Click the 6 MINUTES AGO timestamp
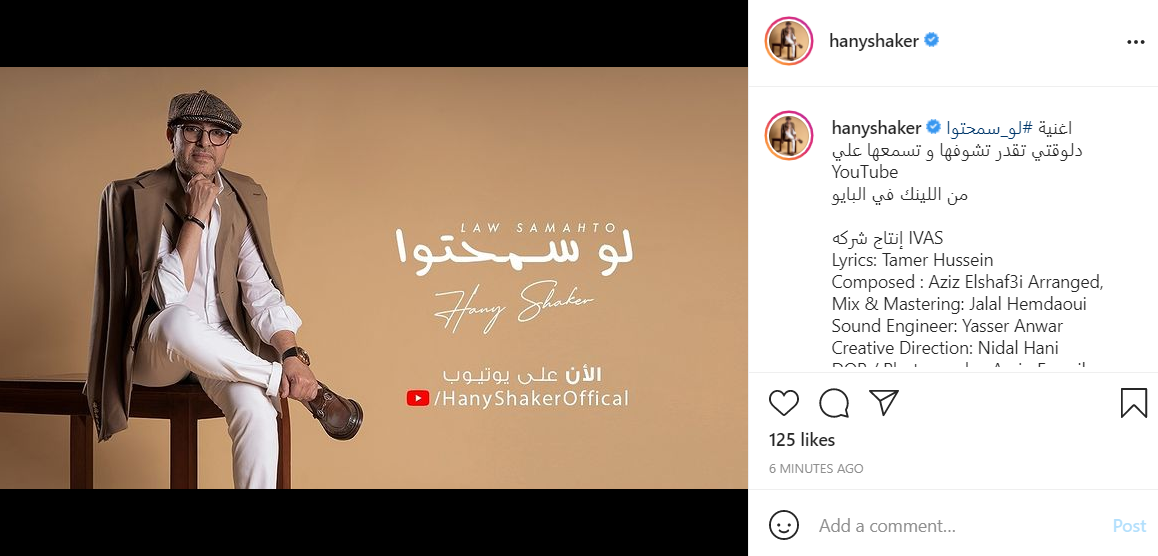Image resolution: width=1158 pixels, height=556 pixels. coord(816,468)
